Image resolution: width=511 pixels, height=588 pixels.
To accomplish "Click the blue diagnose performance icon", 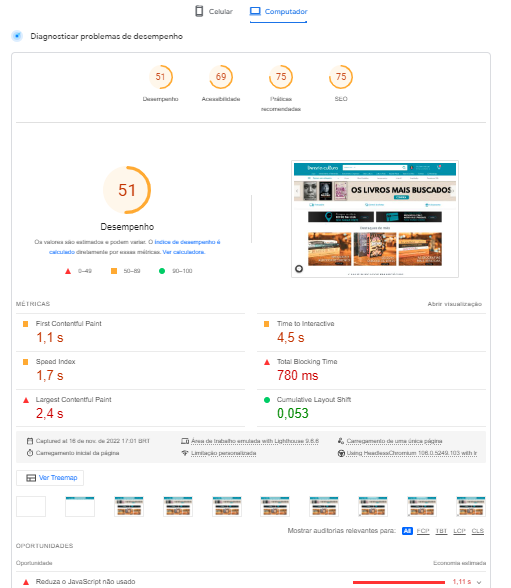I will (x=17, y=36).
